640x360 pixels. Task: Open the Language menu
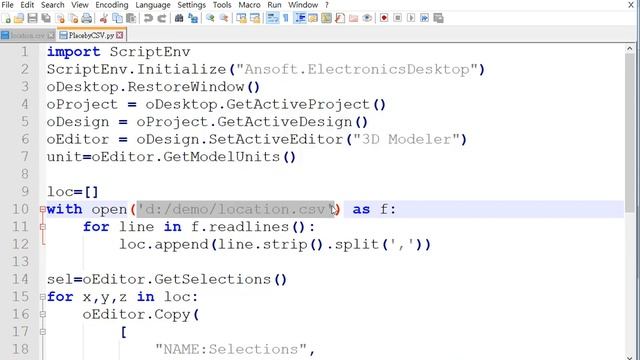153,5
